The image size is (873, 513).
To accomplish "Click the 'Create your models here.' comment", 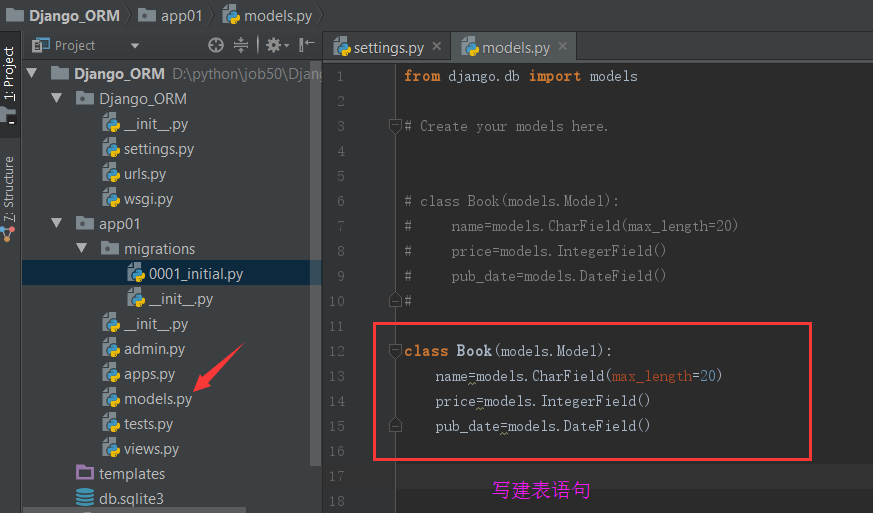I will pos(513,126).
